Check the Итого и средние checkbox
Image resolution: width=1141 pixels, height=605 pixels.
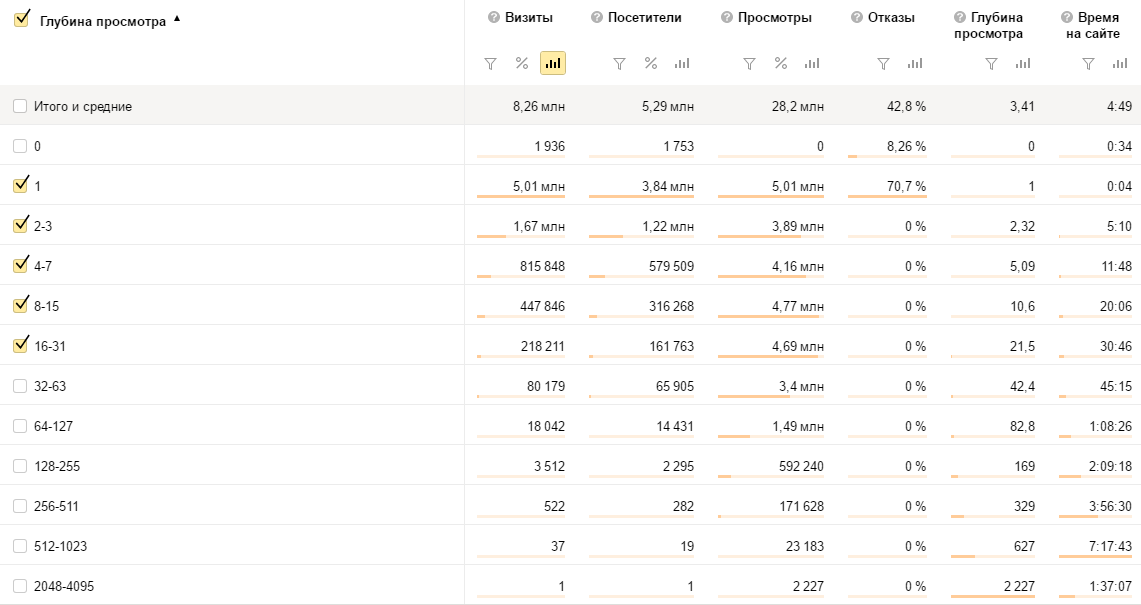point(20,106)
